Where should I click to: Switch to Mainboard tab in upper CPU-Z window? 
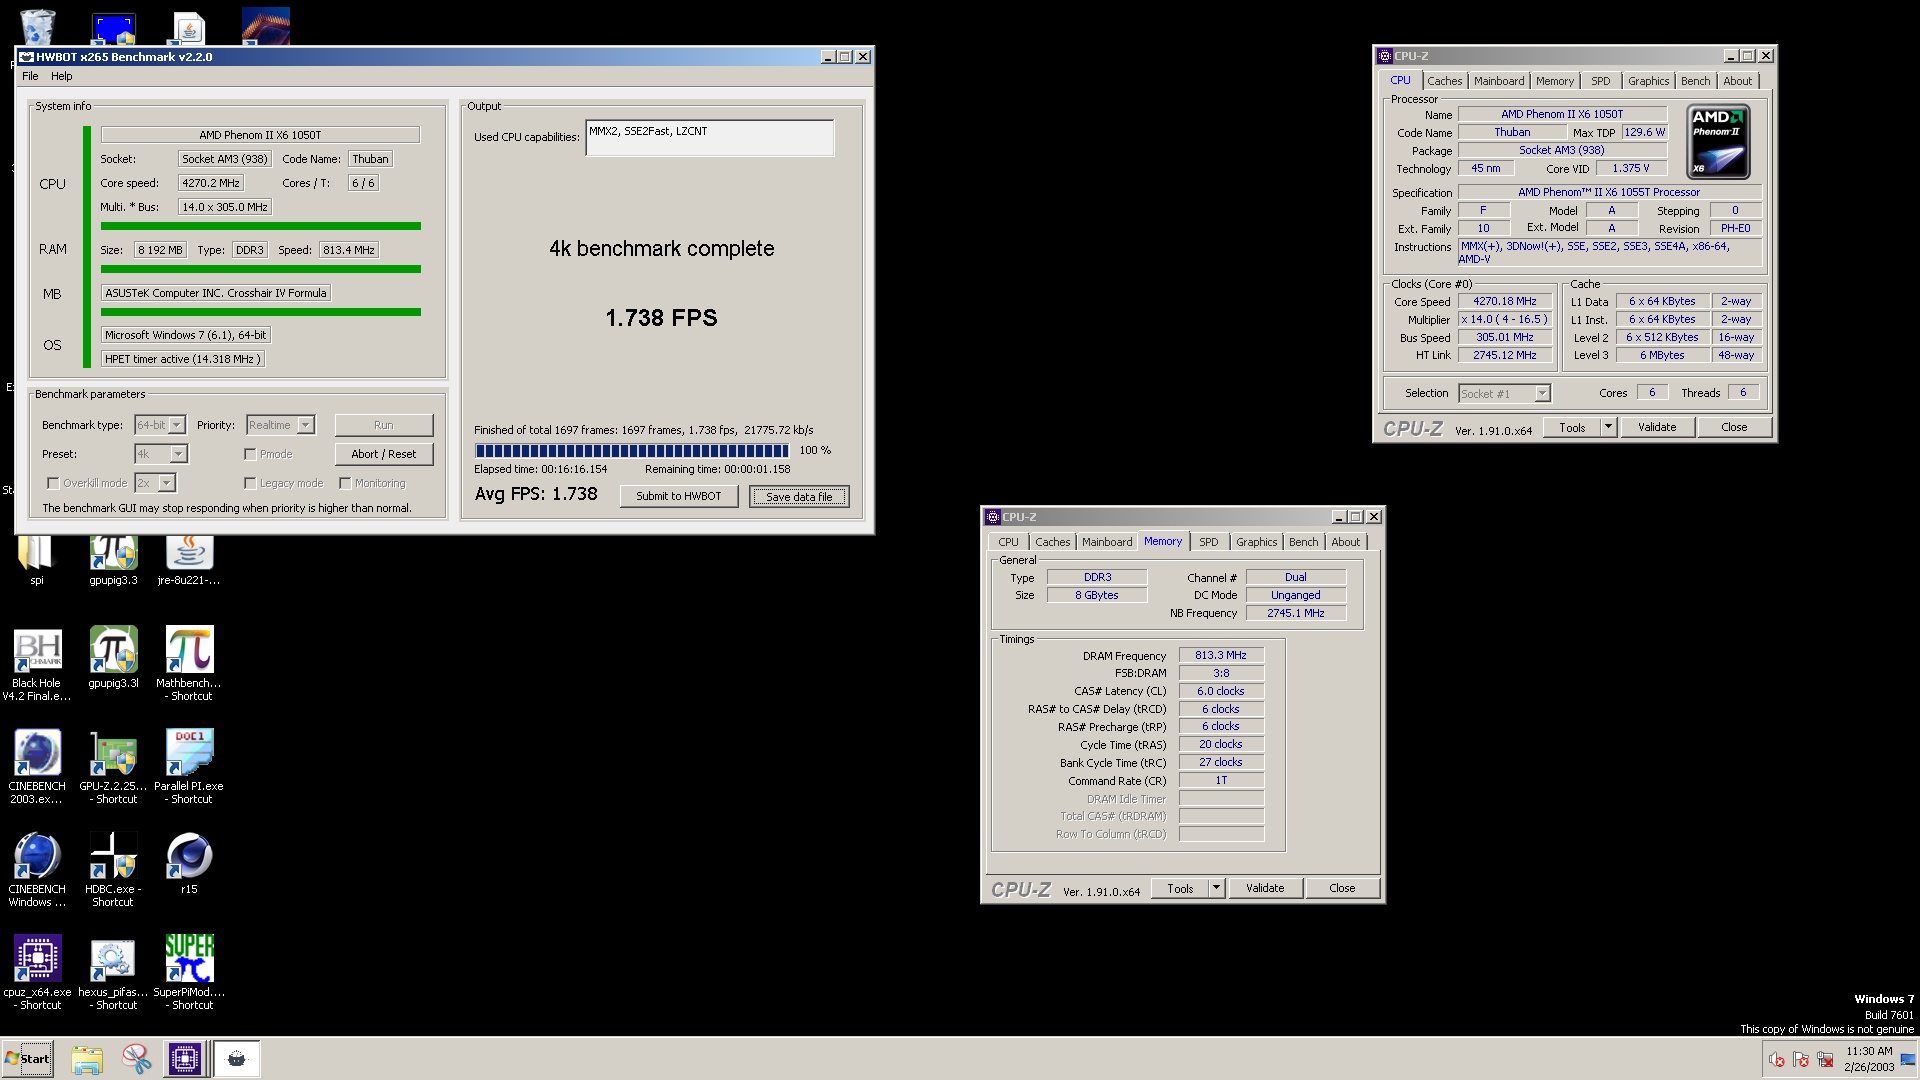tap(1499, 81)
